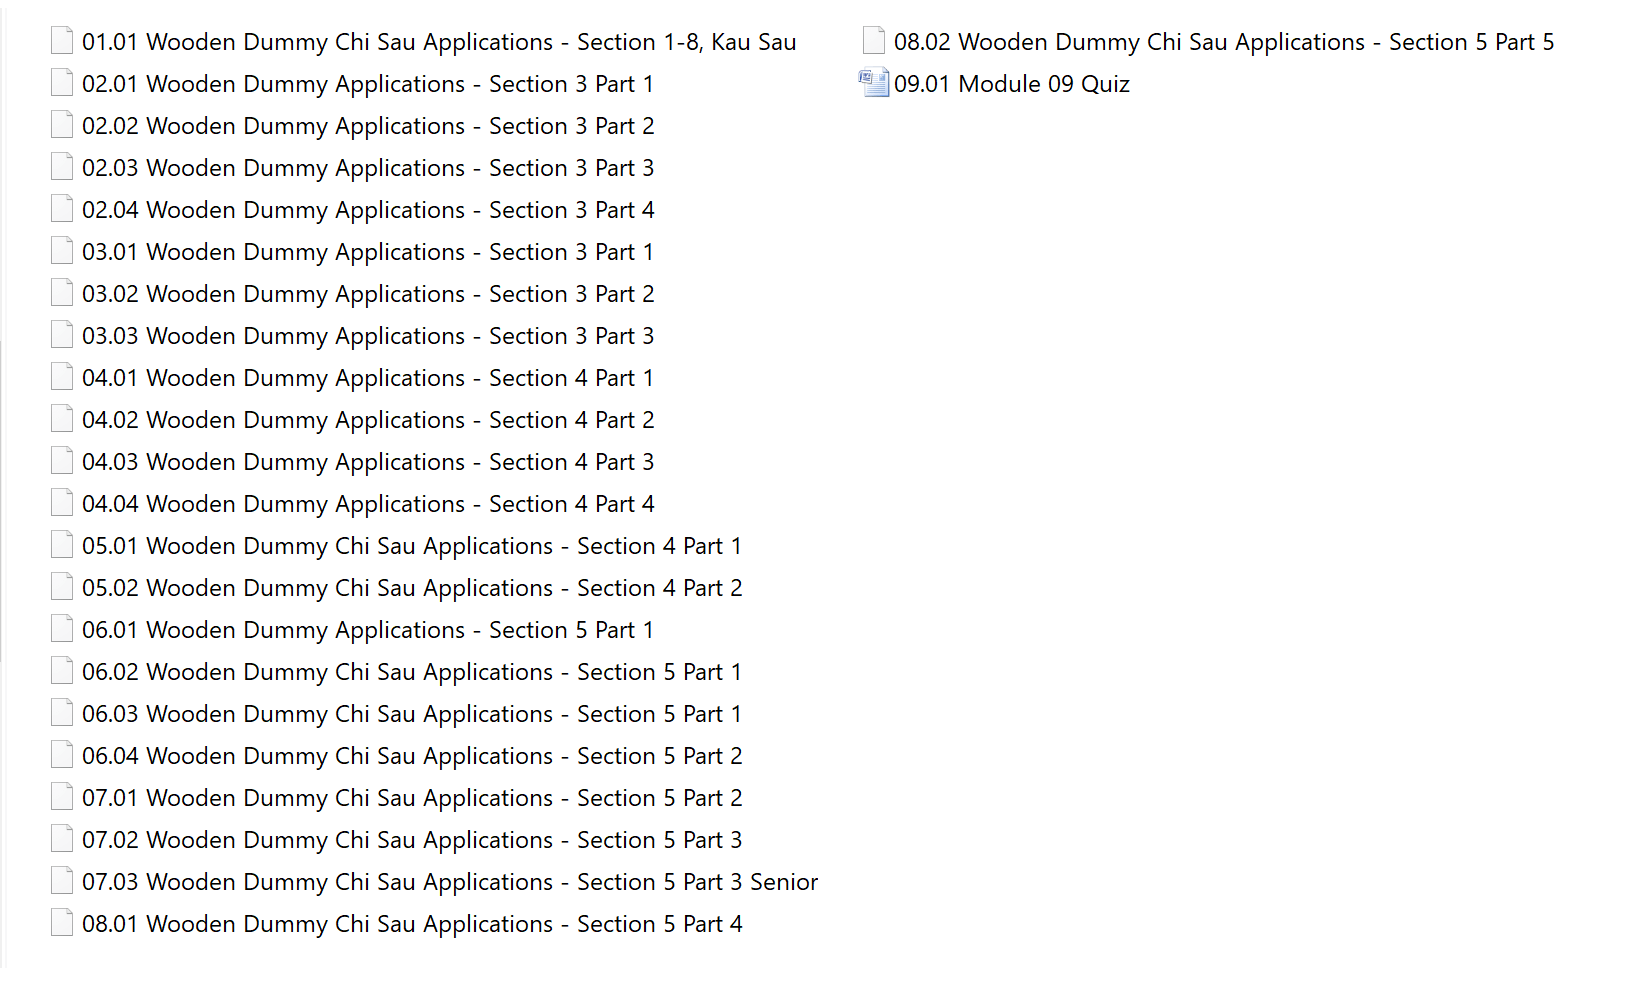Click the file icon beside 01.01 Kau Sau
The width and height of the screenshot is (1627, 987).
(62, 41)
